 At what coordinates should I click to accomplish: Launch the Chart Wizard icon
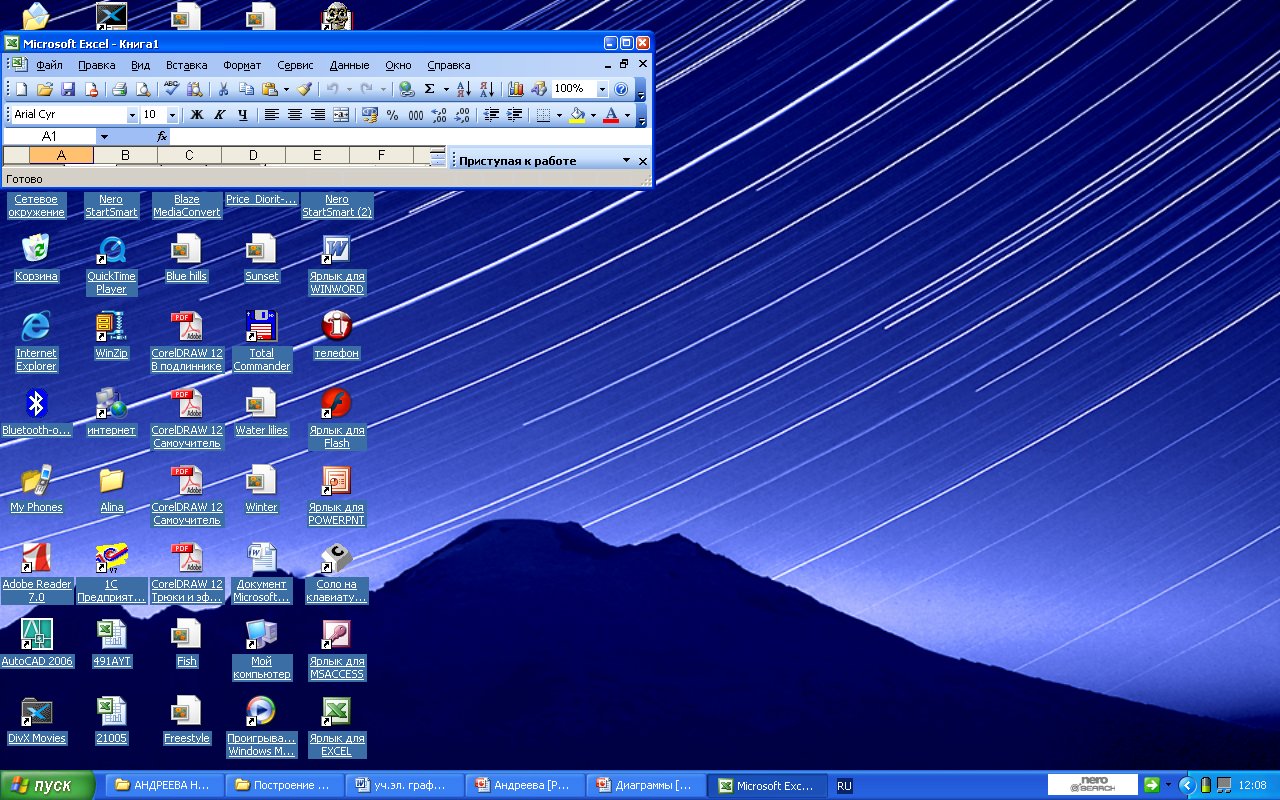click(516, 89)
